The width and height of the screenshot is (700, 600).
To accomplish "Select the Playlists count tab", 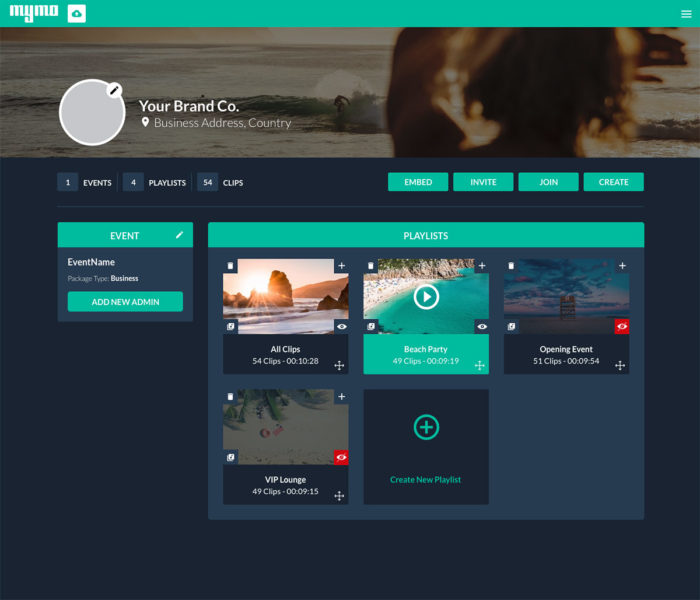I will click(156, 183).
